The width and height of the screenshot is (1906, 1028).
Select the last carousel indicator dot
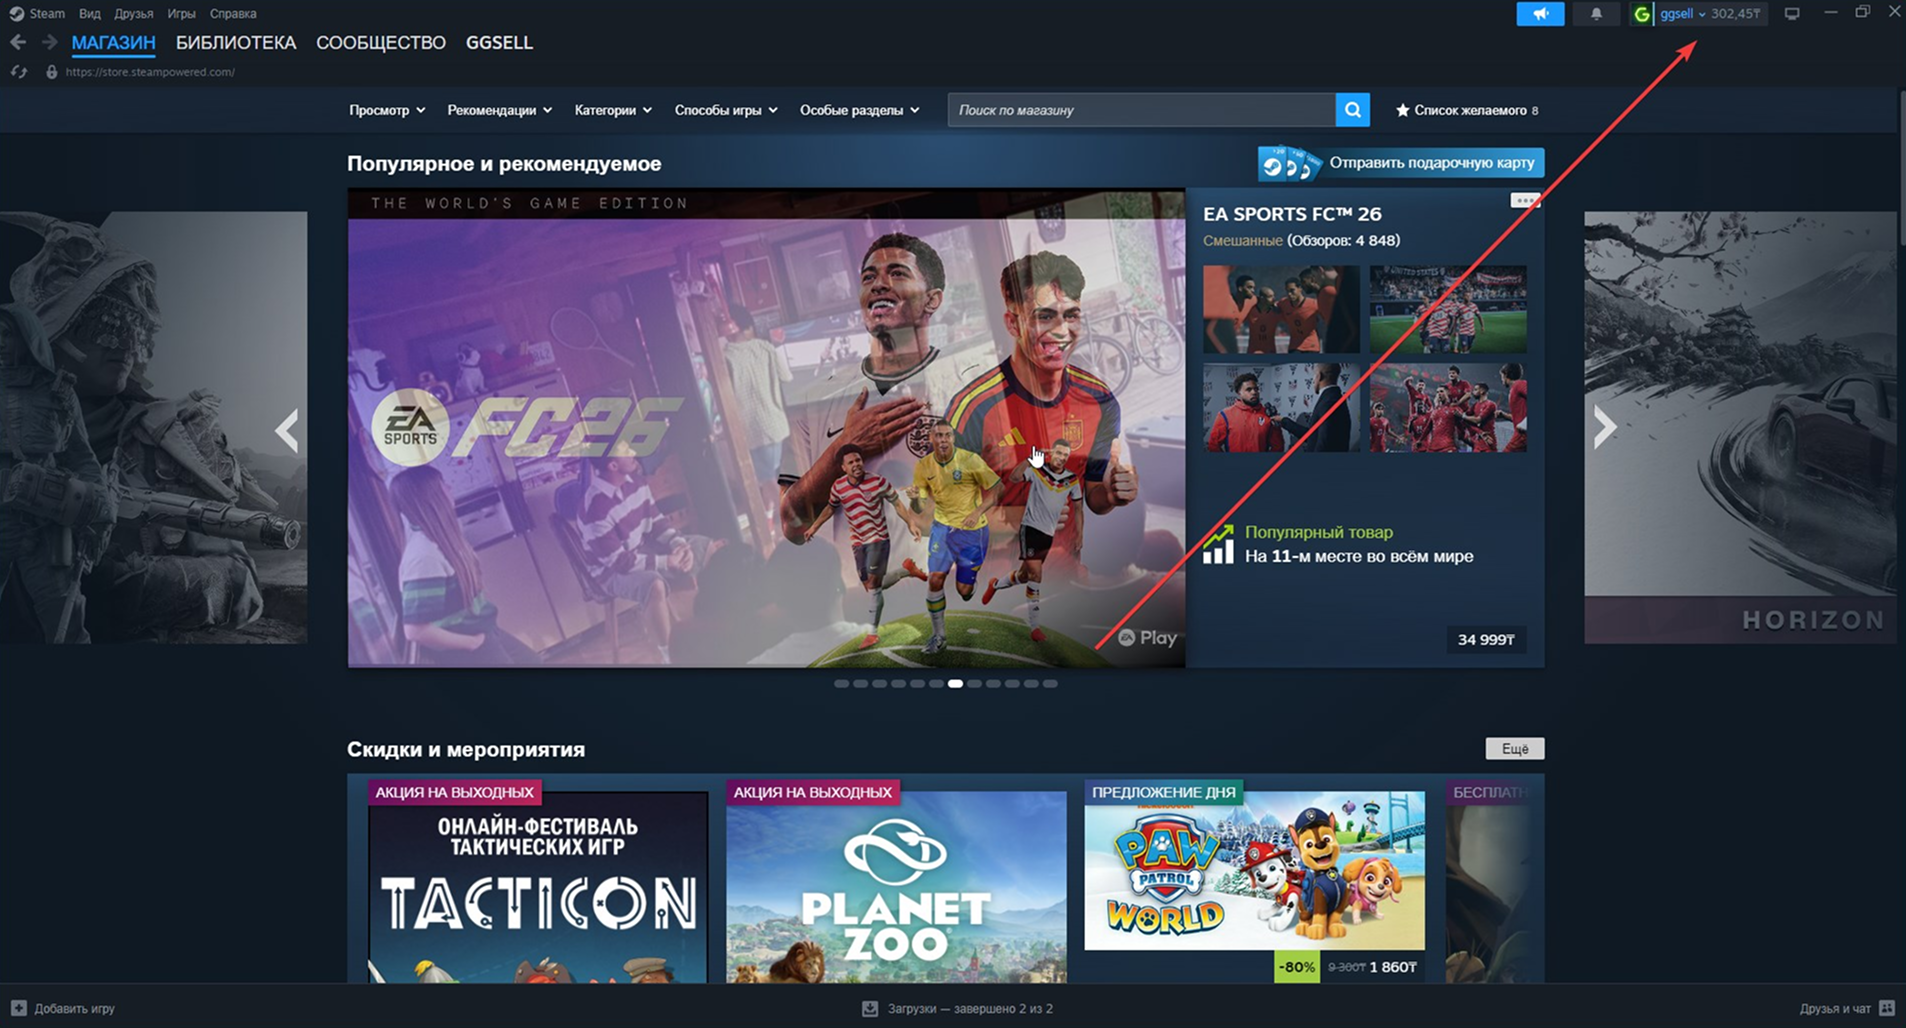1050,684
